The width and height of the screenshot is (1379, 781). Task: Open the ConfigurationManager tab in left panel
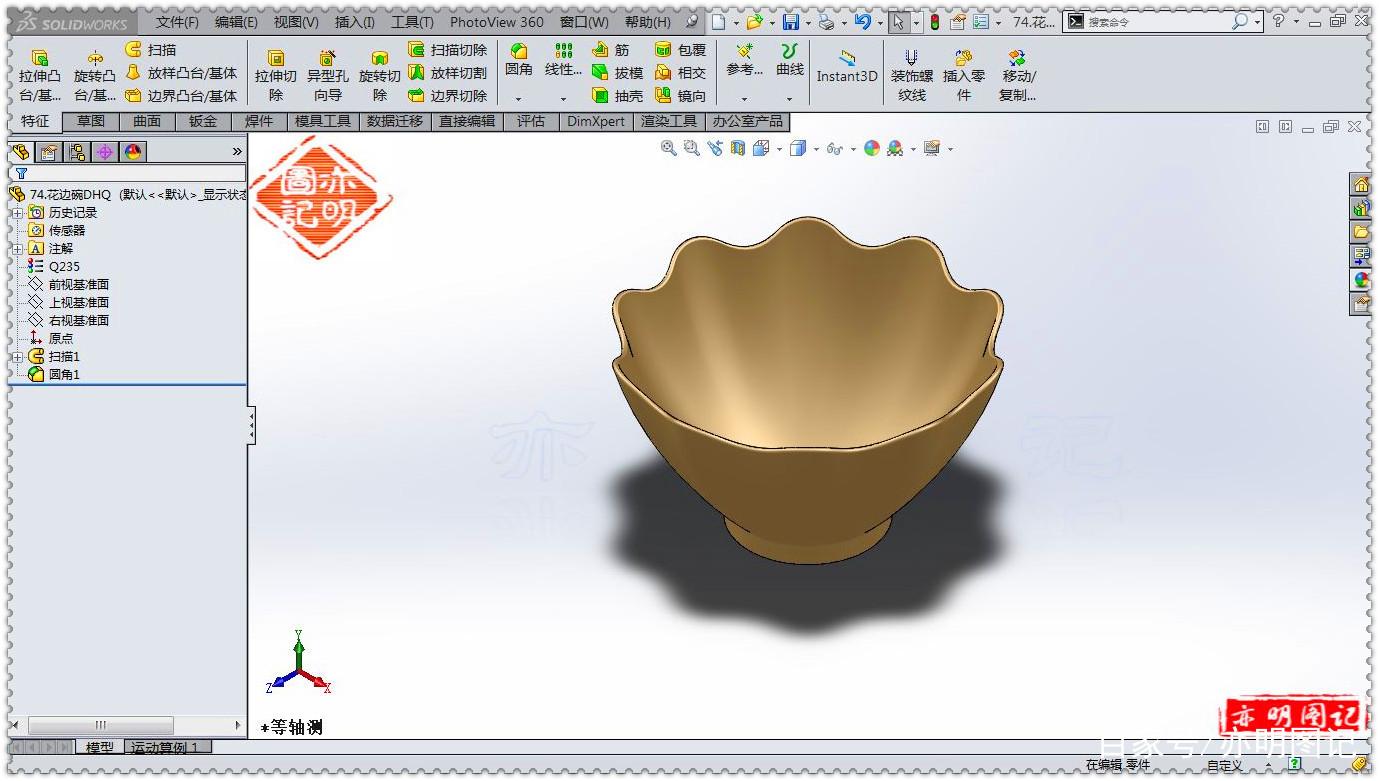coord(77,152)
